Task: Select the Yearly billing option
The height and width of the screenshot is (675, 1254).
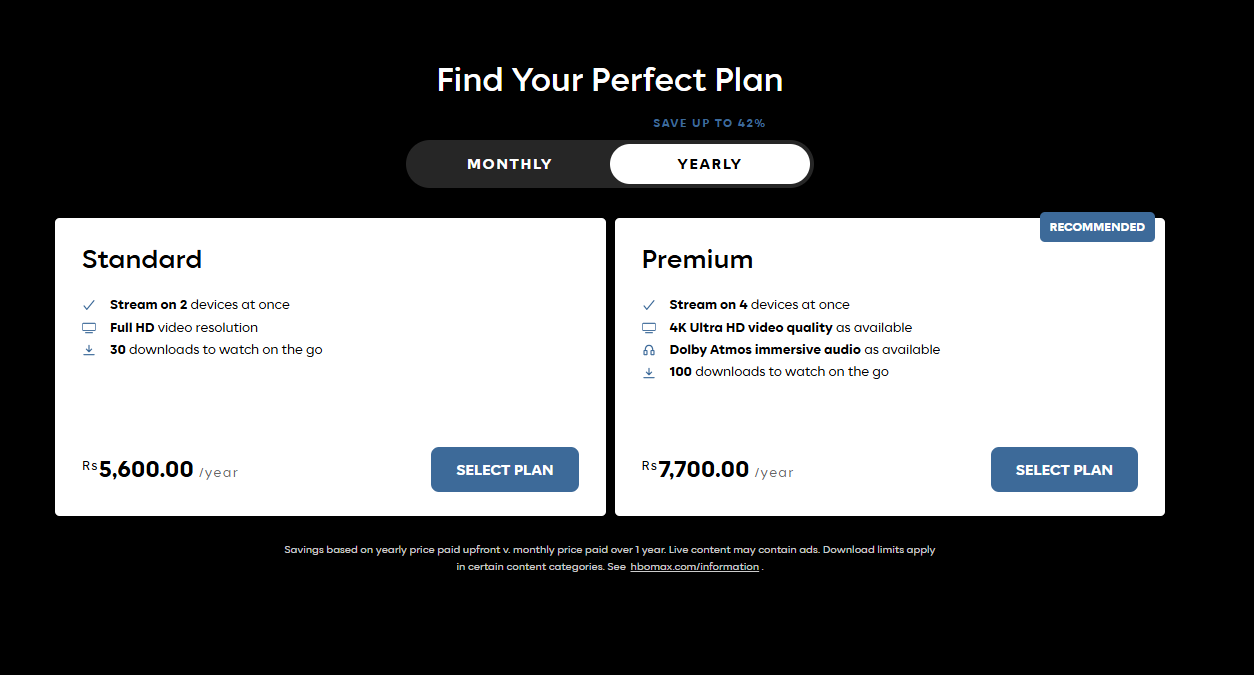Action: [x=709, y=164]
